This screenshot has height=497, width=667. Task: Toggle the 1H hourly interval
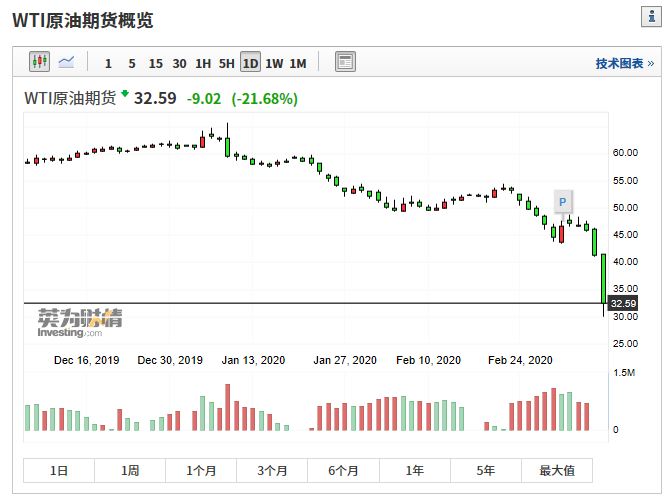point(203,63)
